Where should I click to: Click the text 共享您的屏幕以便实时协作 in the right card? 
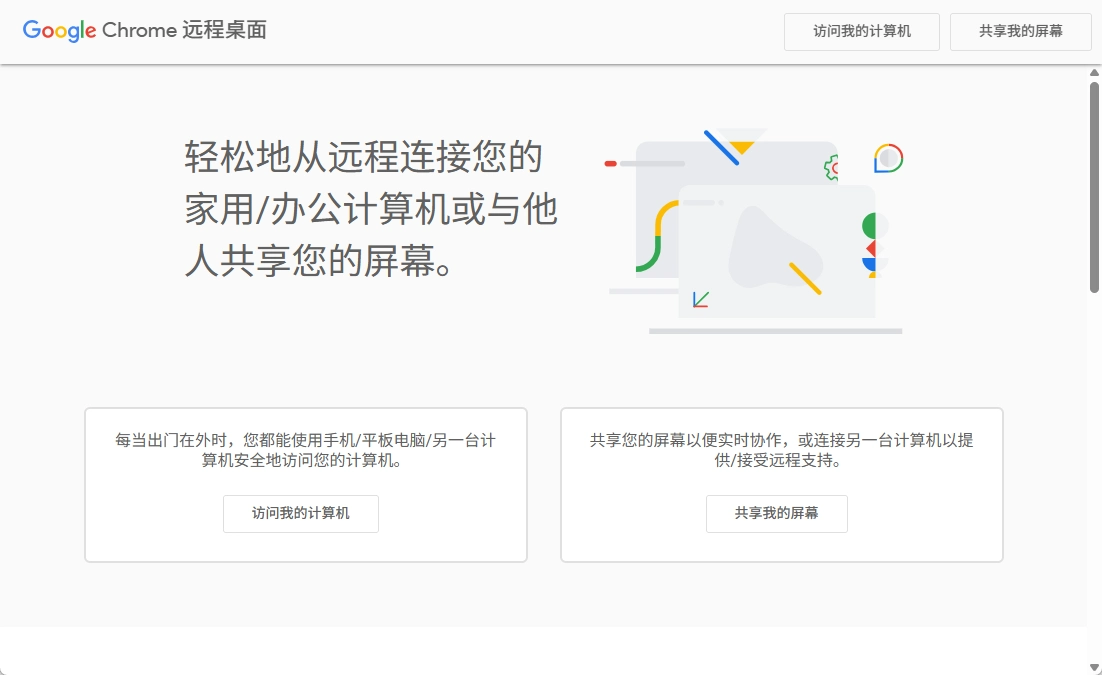[x=685, y=440]
